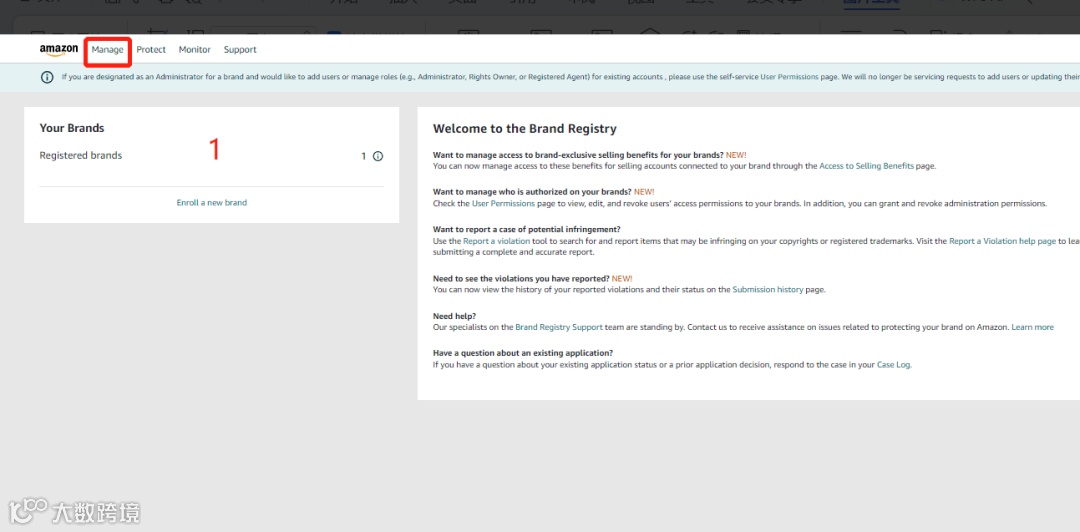The image size is (1080, 532).
Task: Click the Welcome to the Brand Registry heading
Action: (524, 129)
